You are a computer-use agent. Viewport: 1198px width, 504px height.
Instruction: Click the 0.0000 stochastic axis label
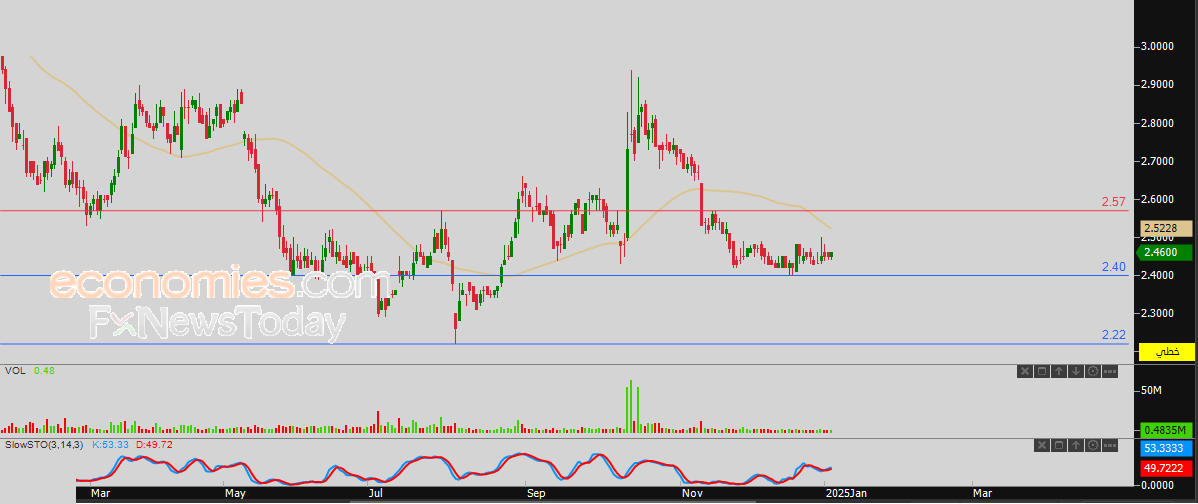(1159, 485)
